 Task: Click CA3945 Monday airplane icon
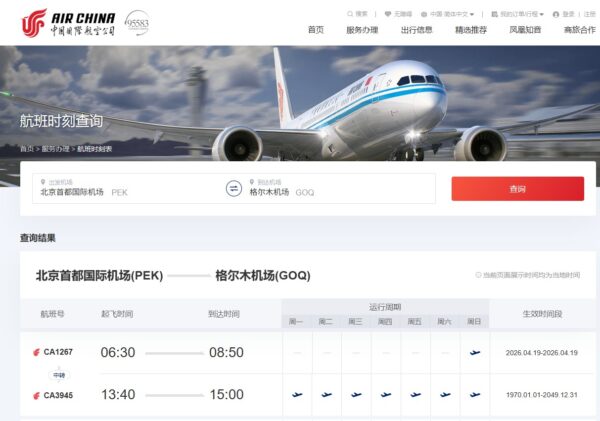(297, 395)
